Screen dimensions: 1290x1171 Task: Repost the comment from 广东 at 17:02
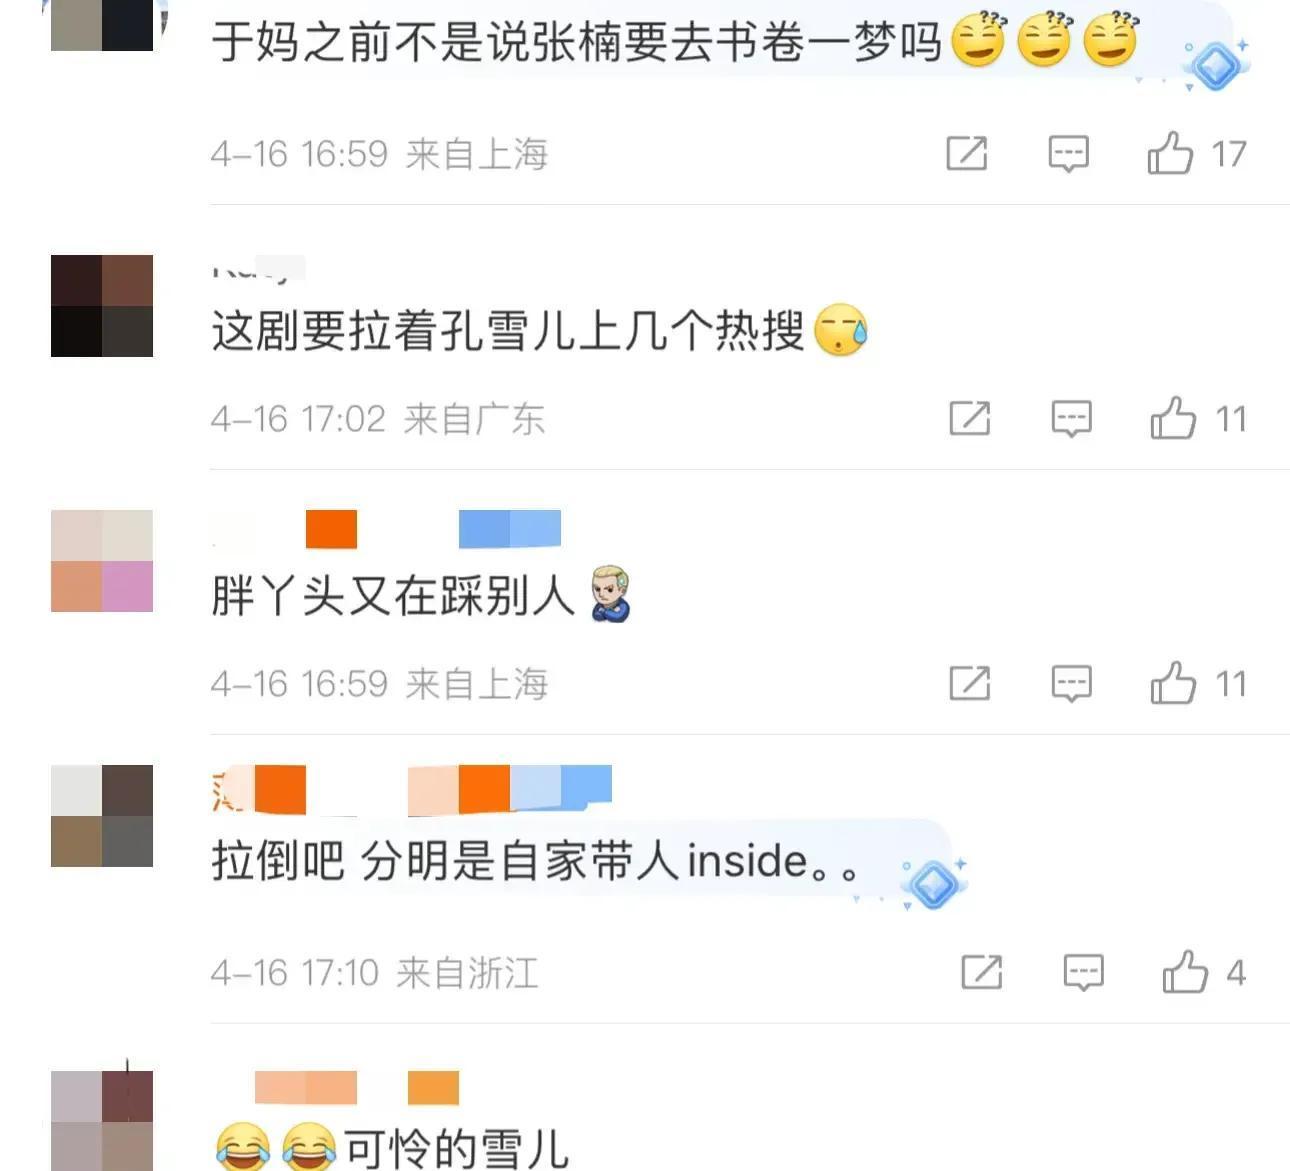click(x=970, y=419)
